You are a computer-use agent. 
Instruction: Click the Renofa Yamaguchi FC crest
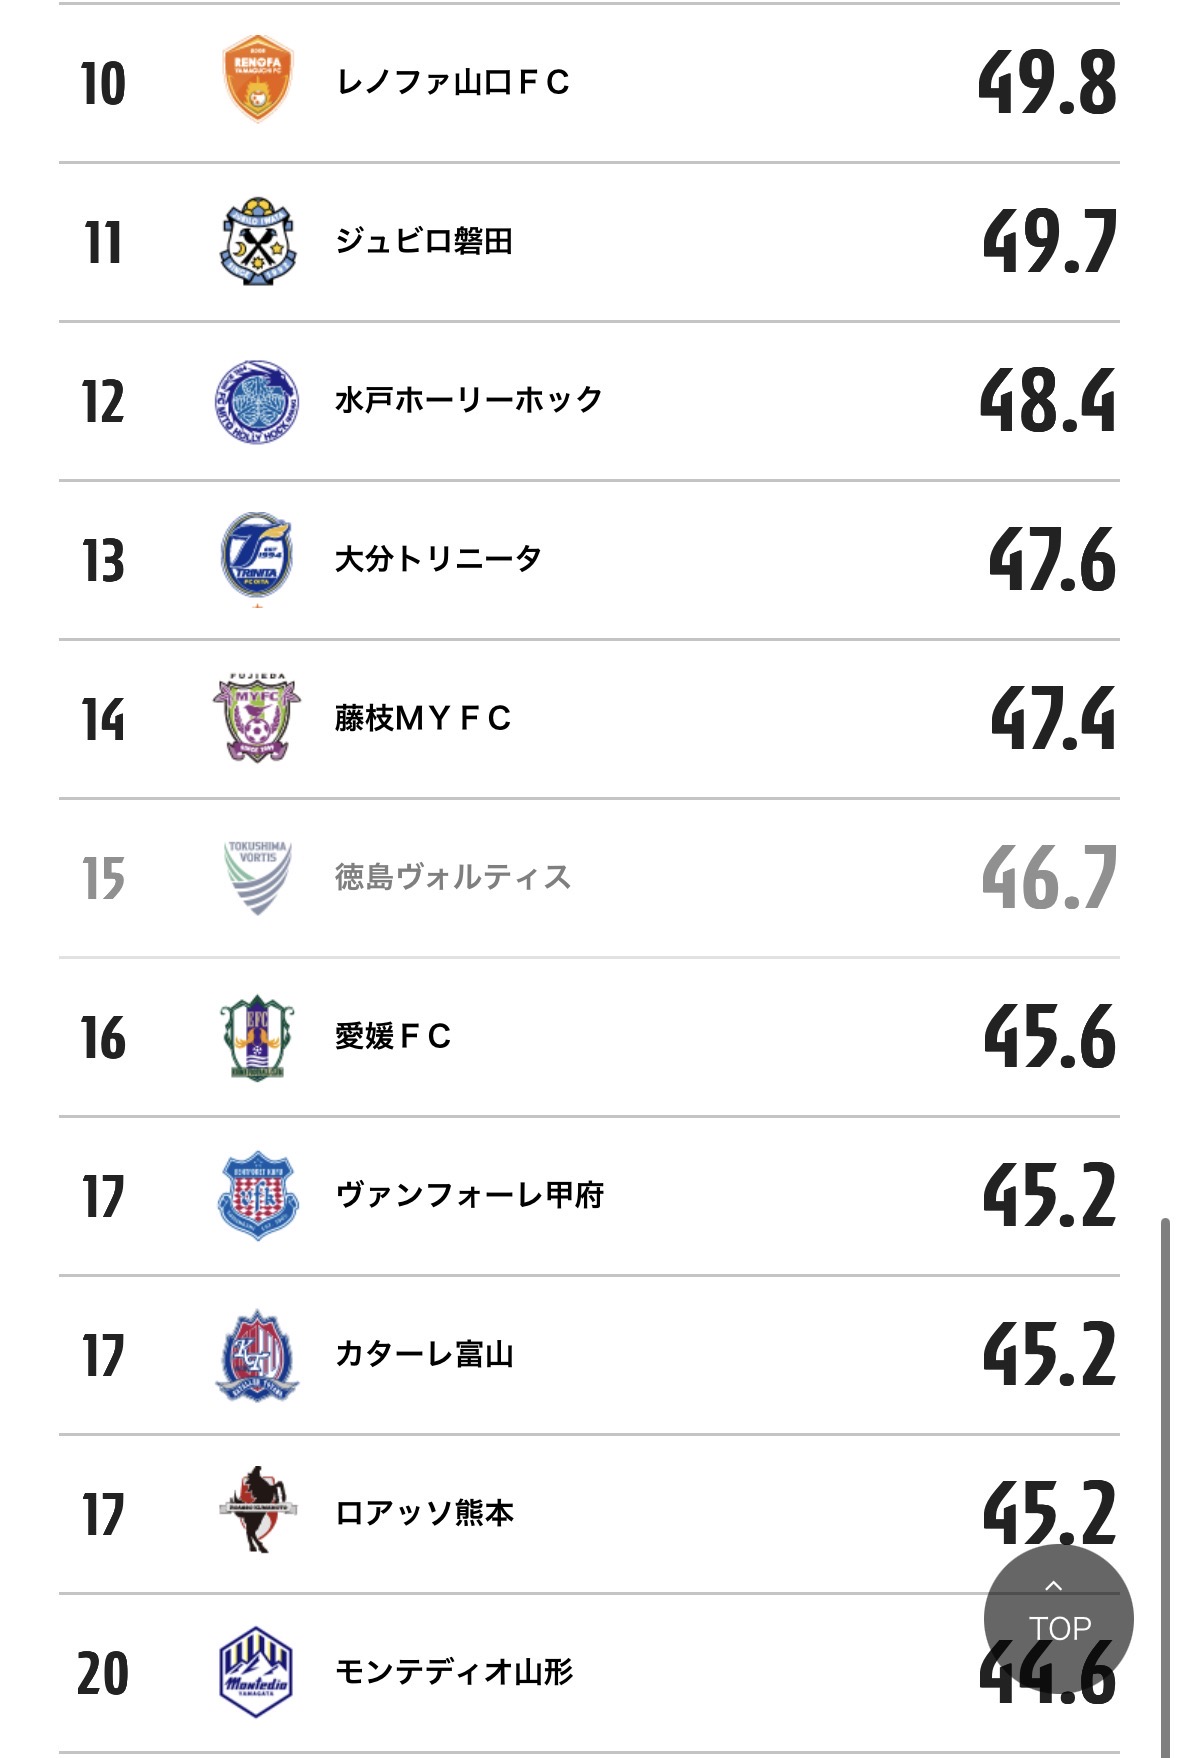coord(257,80)
